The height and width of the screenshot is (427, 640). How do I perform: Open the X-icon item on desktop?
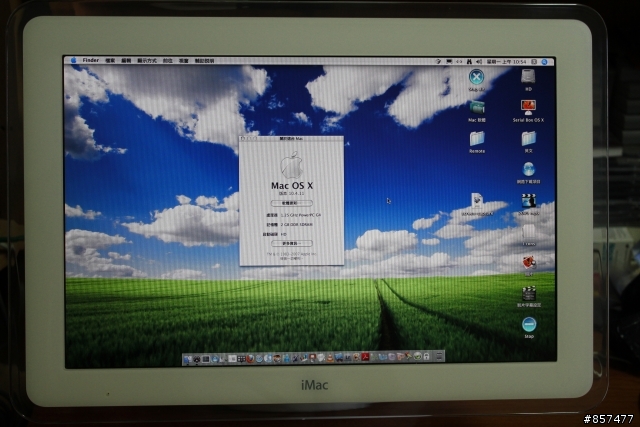point(476,77)
